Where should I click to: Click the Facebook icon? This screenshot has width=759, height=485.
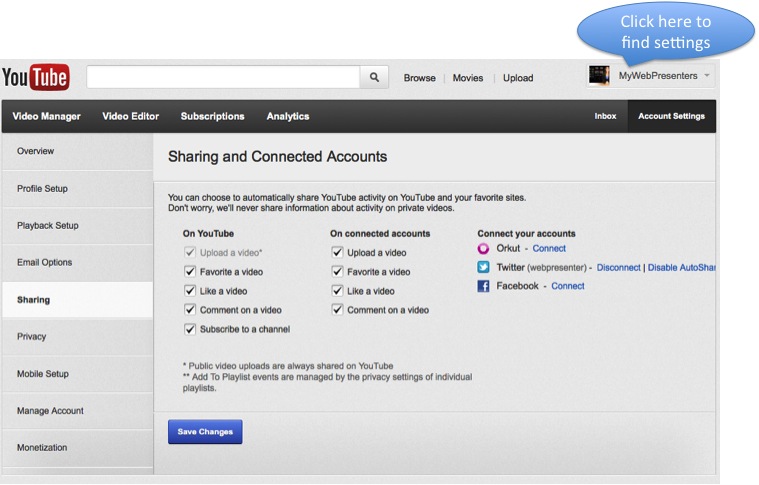[483, 286]
